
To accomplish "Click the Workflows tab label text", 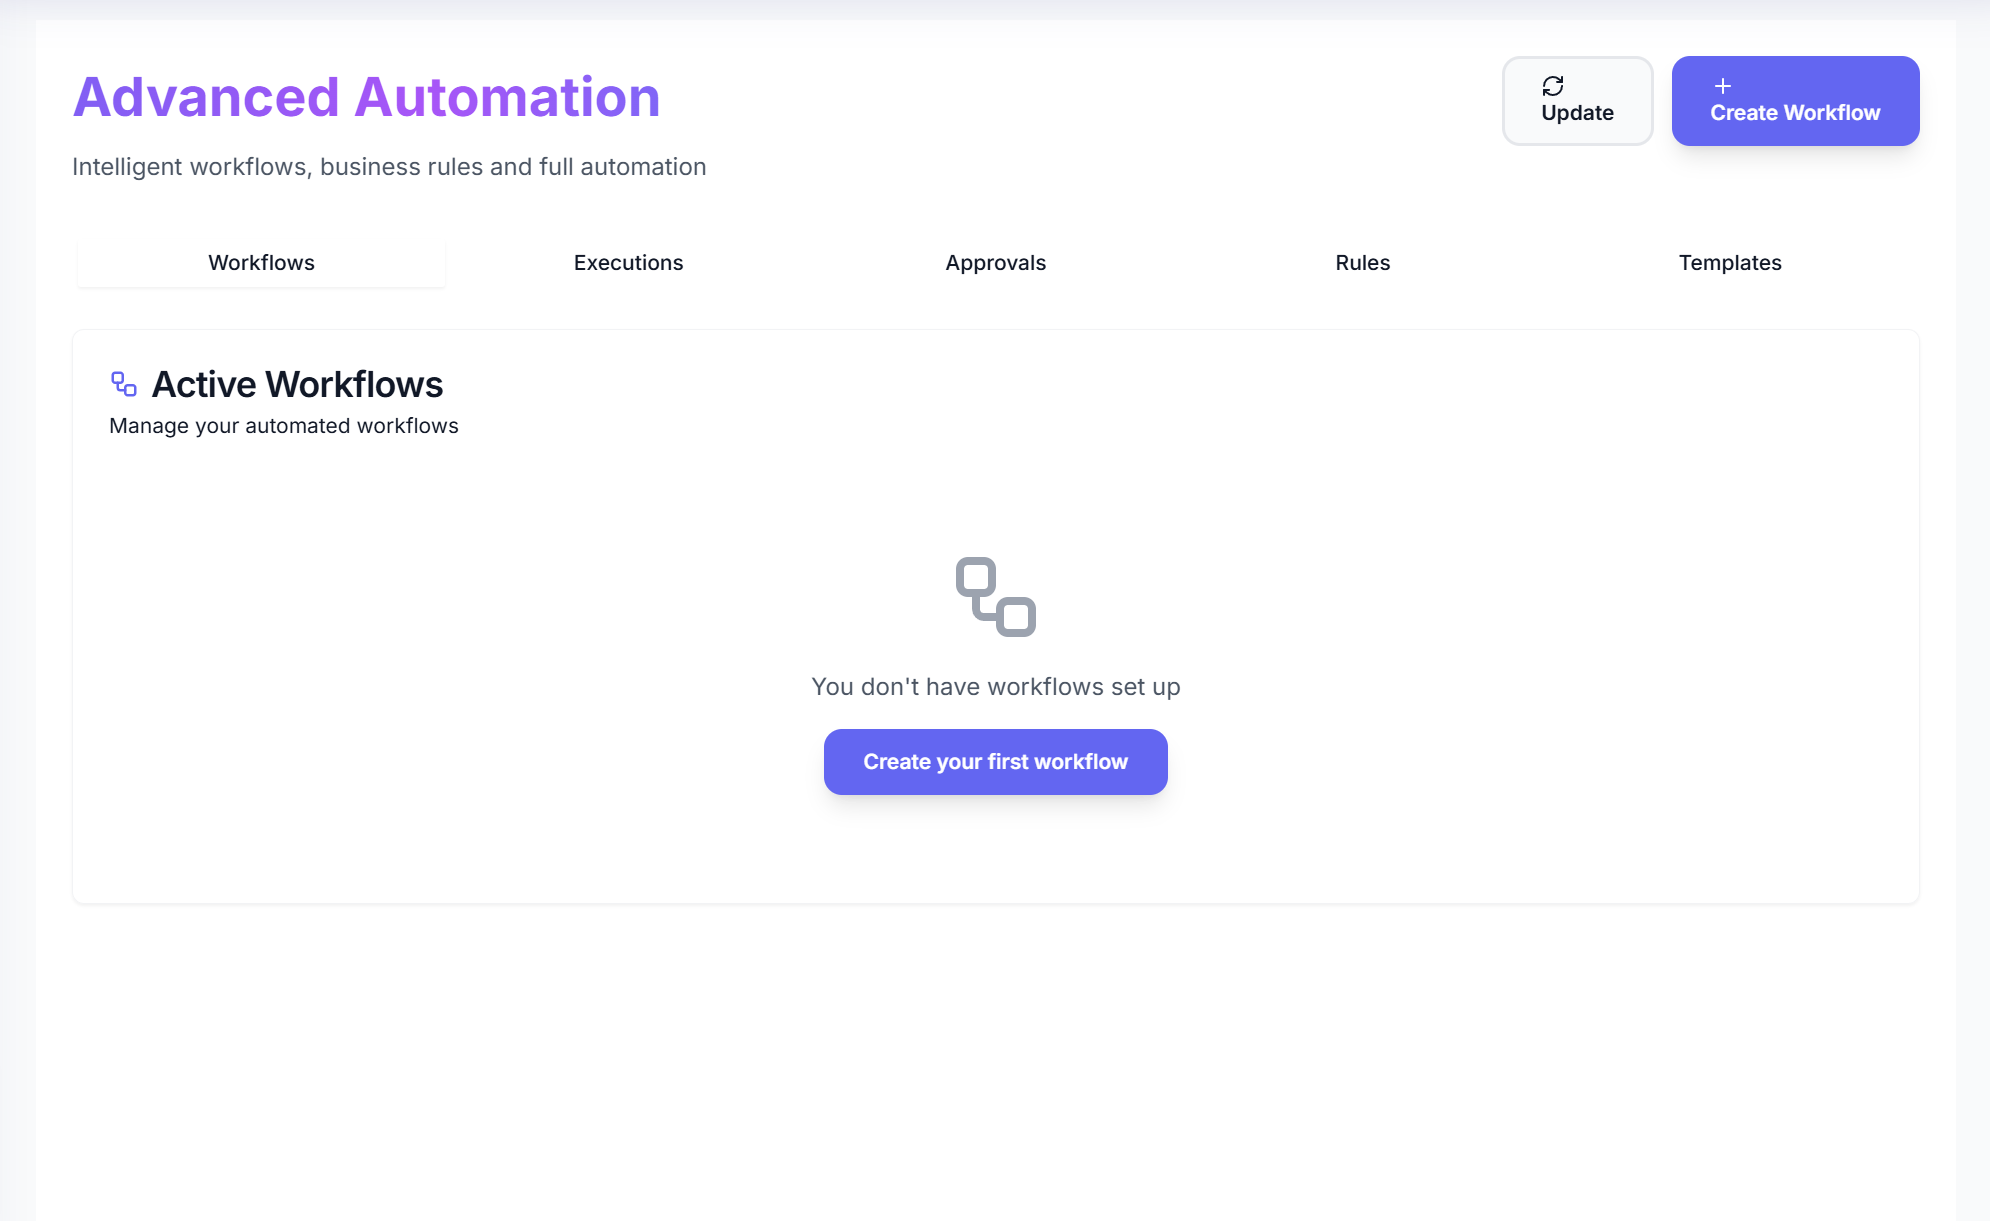I will click(261, 262).
